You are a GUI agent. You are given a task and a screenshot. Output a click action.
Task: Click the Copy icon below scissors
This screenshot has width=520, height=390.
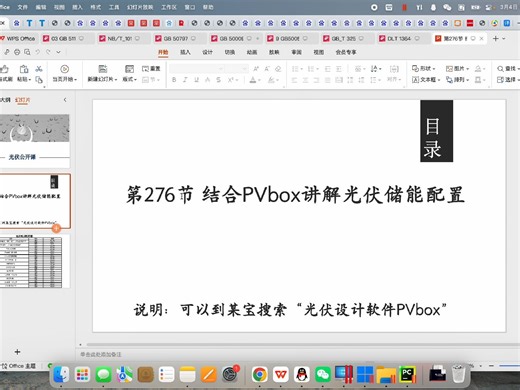click(39, 80)
